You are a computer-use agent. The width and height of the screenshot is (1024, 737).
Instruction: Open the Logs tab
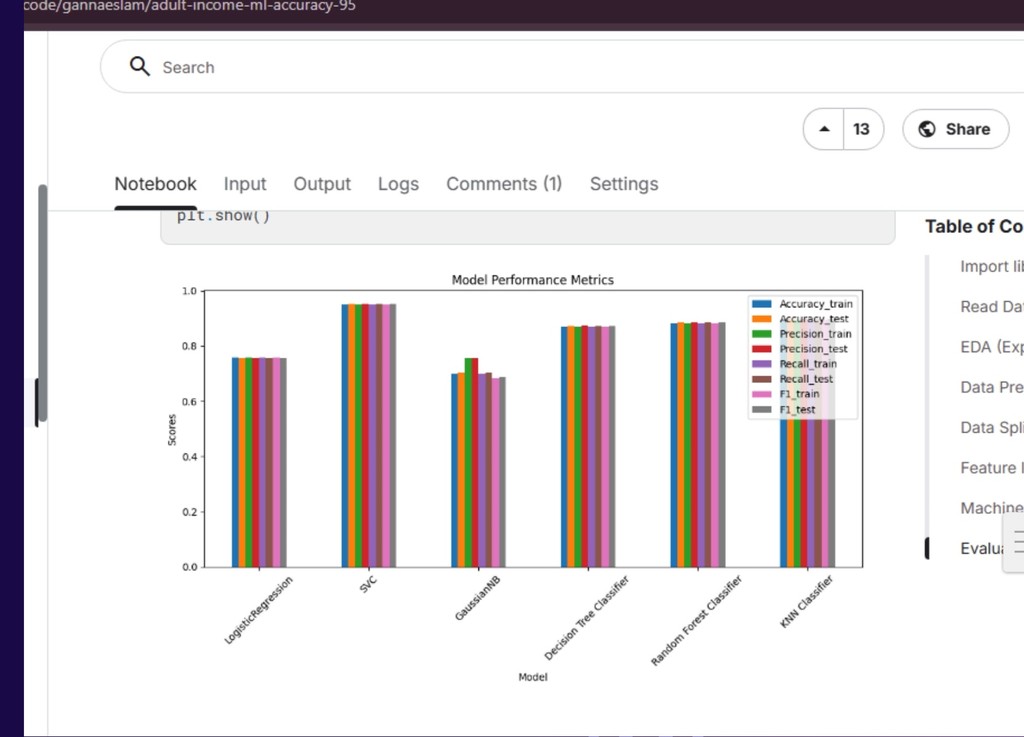(398, 184)
